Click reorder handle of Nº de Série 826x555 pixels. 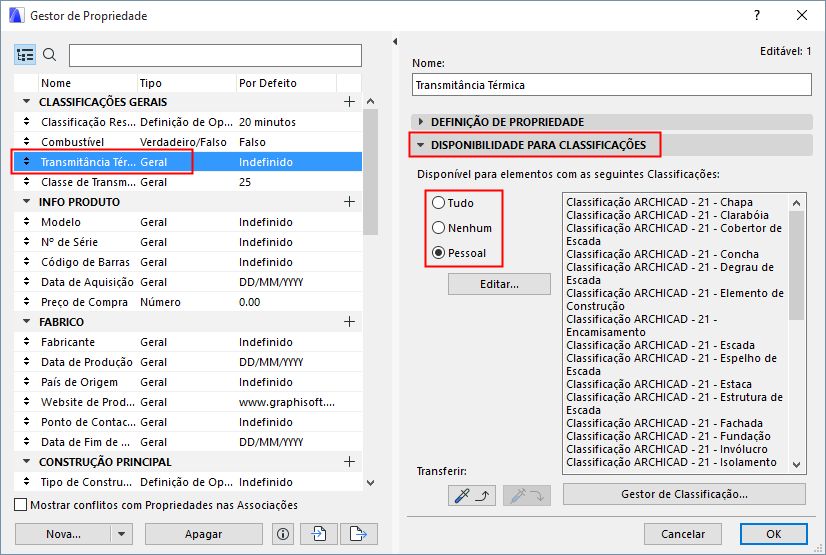[x=26, y=242]
